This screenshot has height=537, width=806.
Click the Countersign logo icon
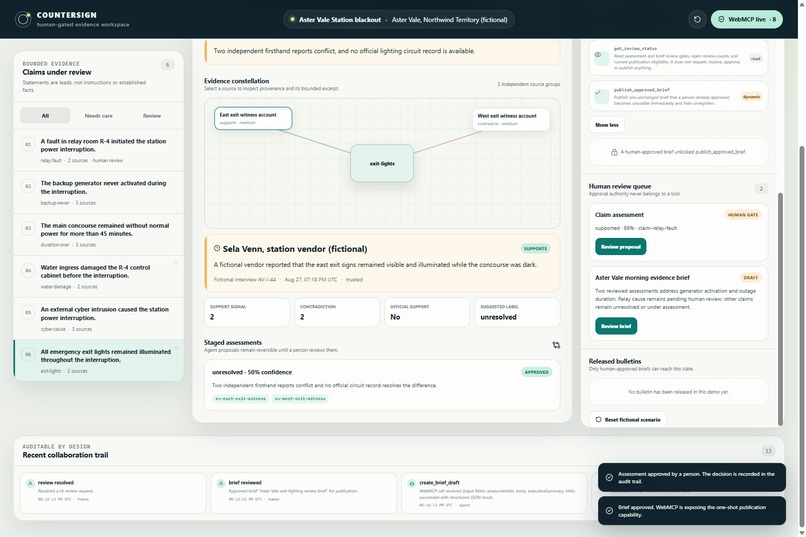pos(23,20)
